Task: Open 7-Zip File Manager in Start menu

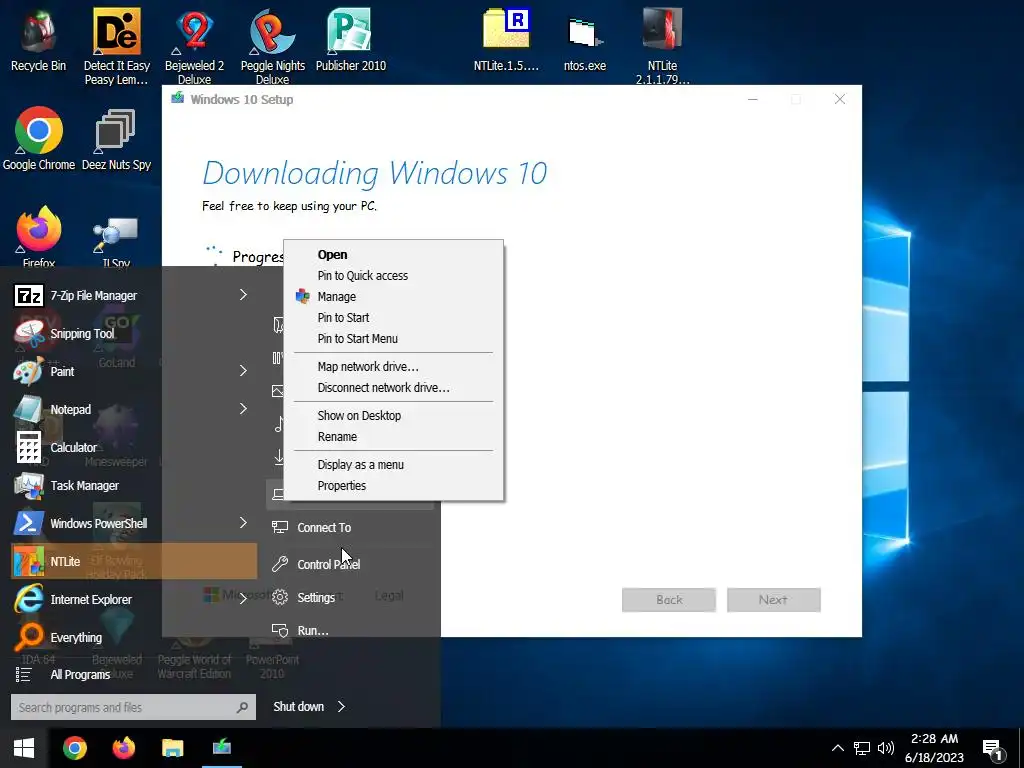Action: [134, 295]
